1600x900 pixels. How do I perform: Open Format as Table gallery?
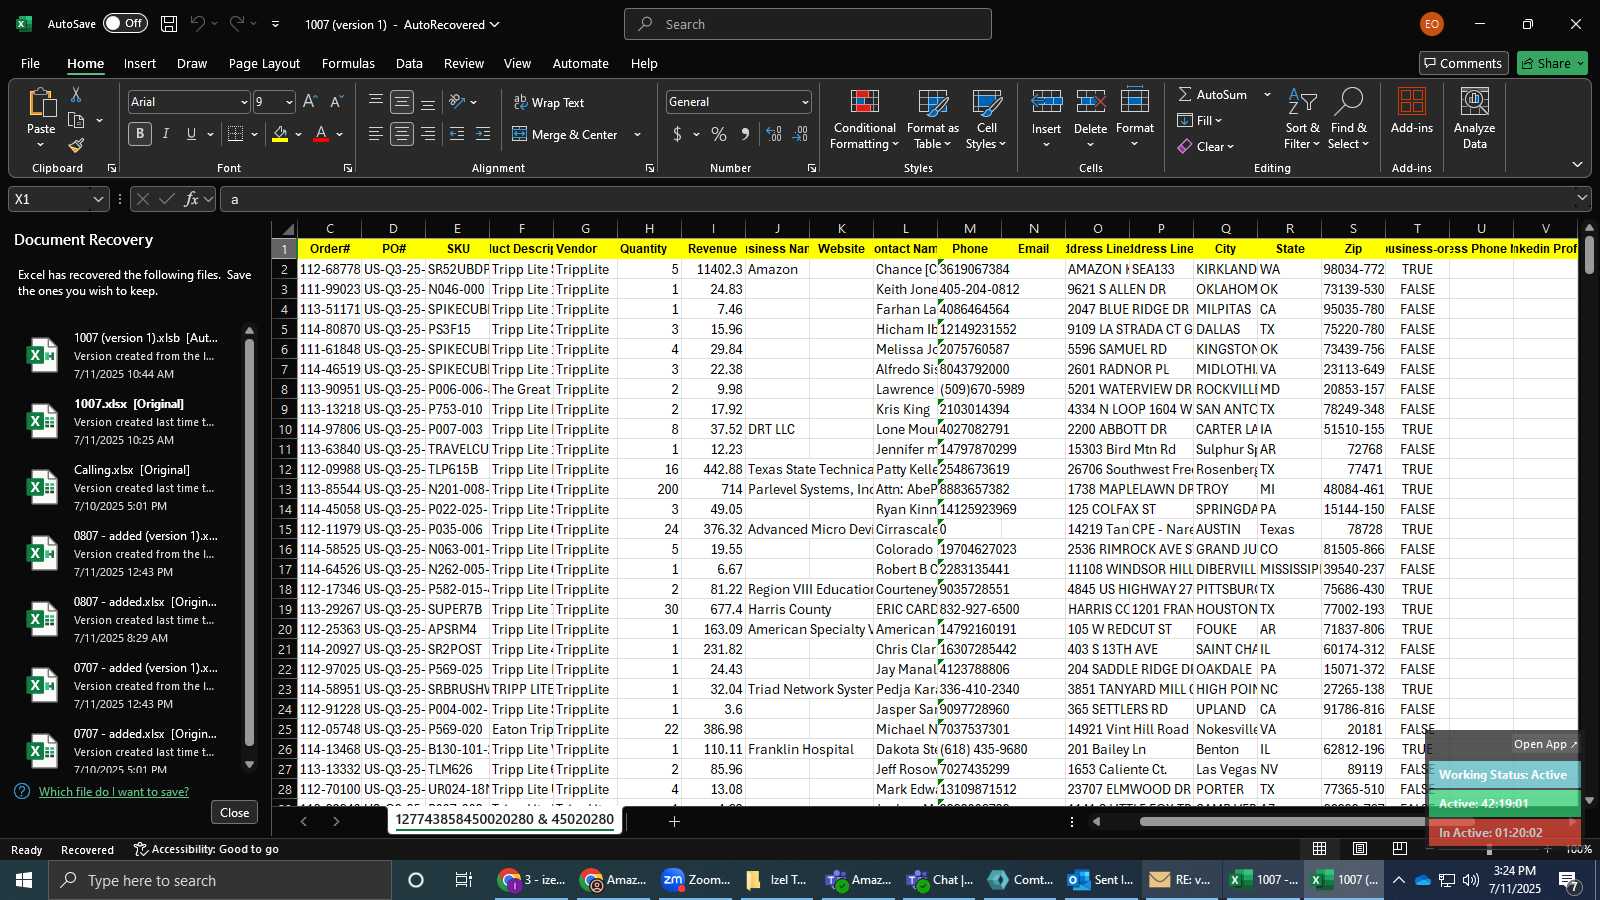933,119
